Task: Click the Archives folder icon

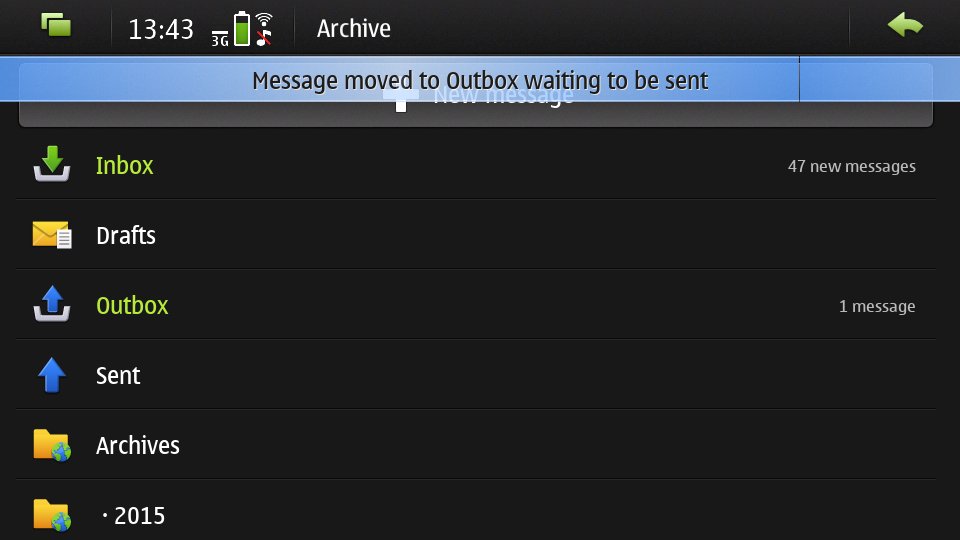Action: click(x=52, y=445)
